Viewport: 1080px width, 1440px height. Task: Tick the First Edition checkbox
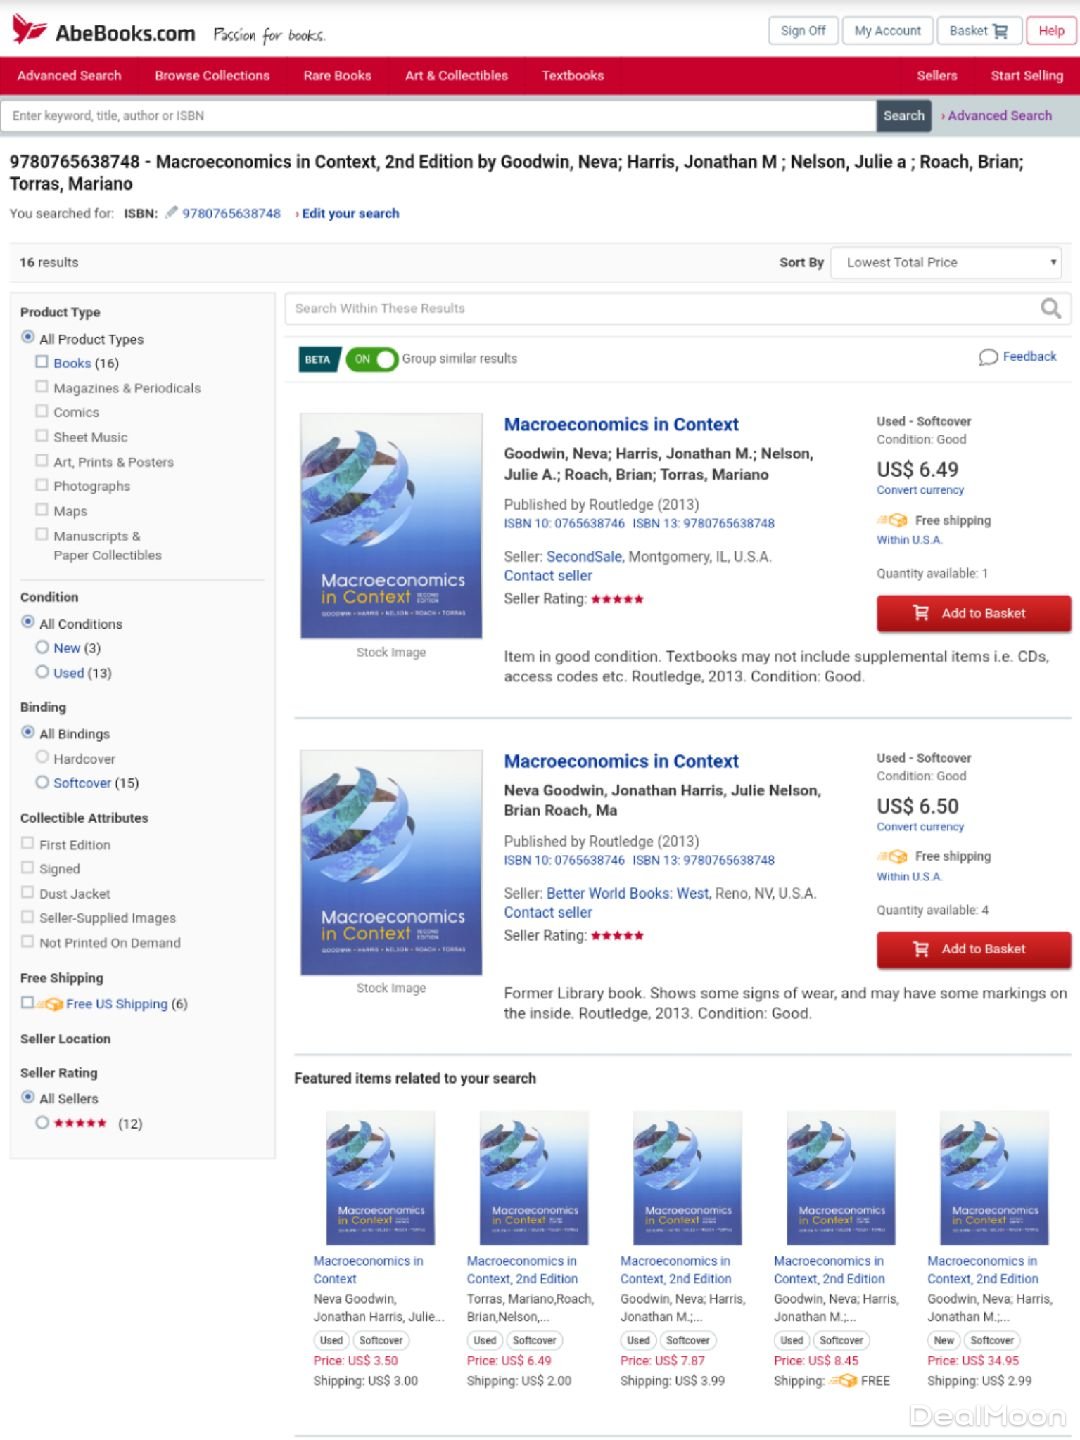click(28, 843)
